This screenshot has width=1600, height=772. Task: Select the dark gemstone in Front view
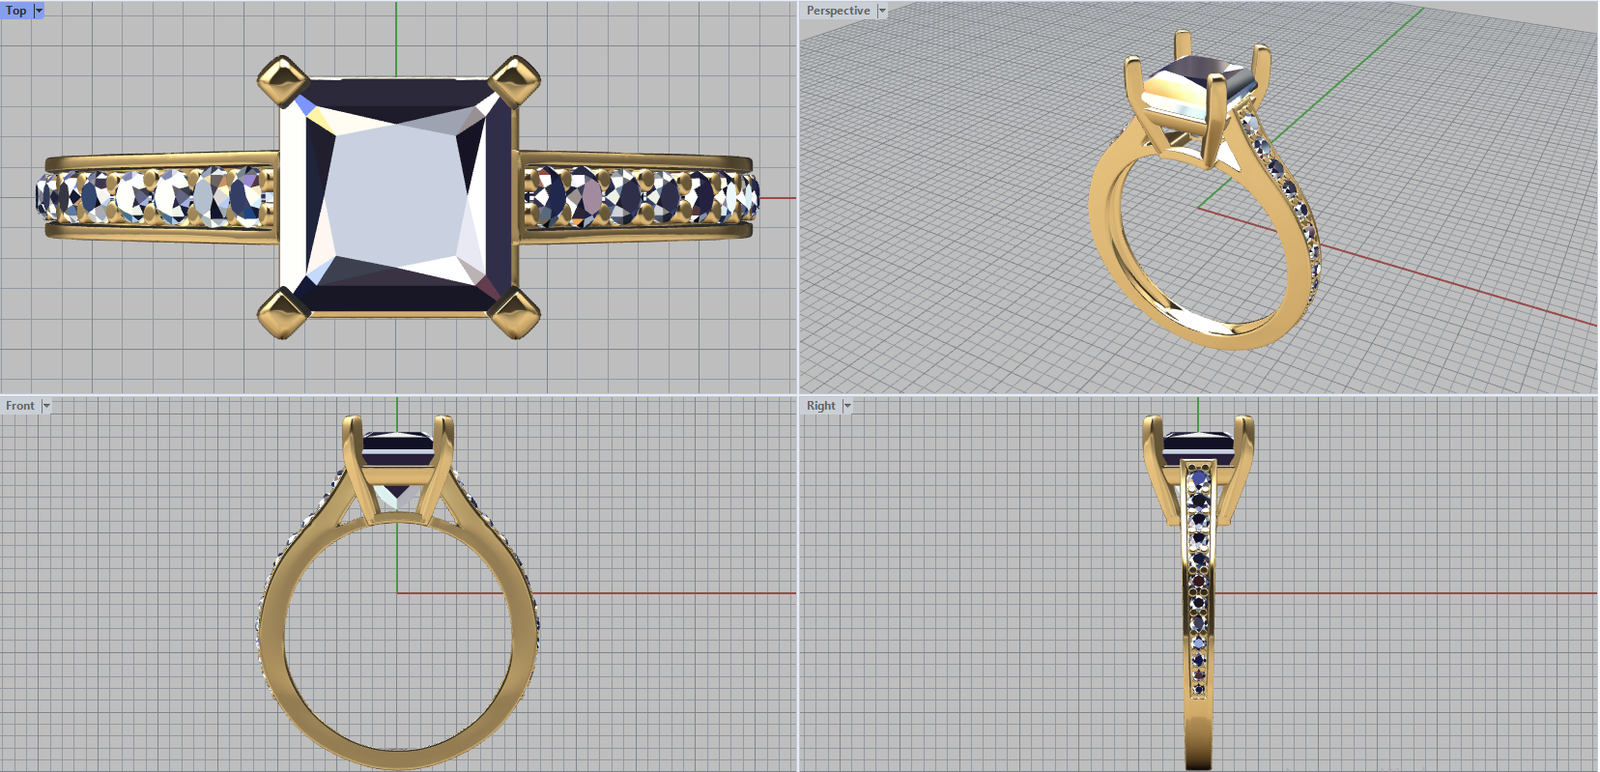coord(397,447)
